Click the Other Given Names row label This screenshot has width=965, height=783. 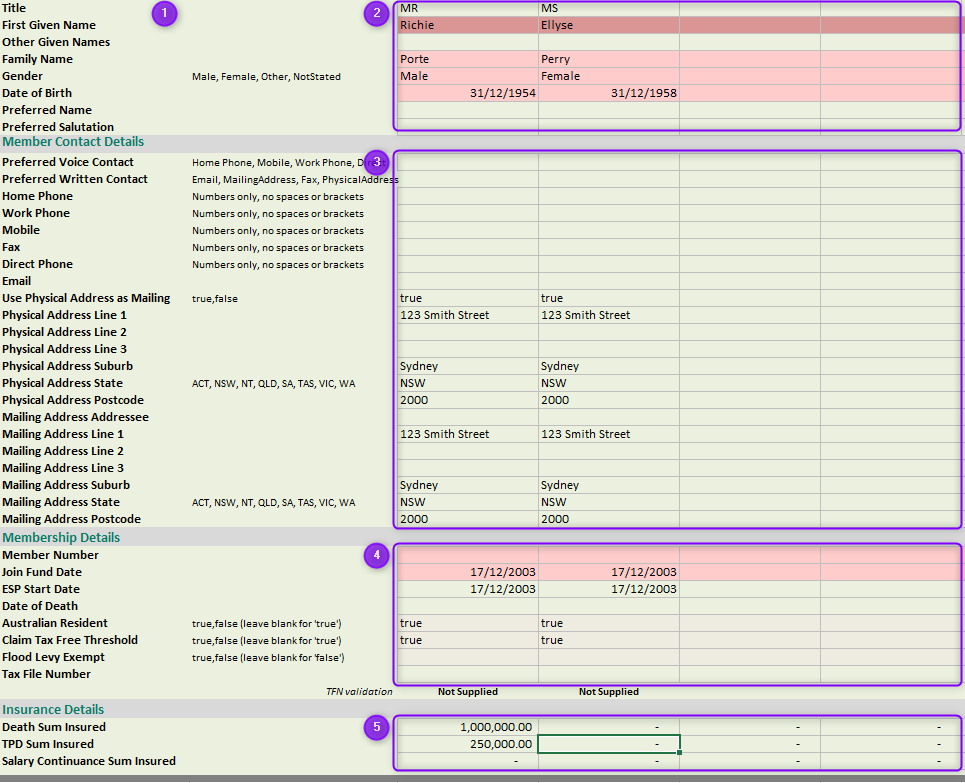(x=56, y=42)
